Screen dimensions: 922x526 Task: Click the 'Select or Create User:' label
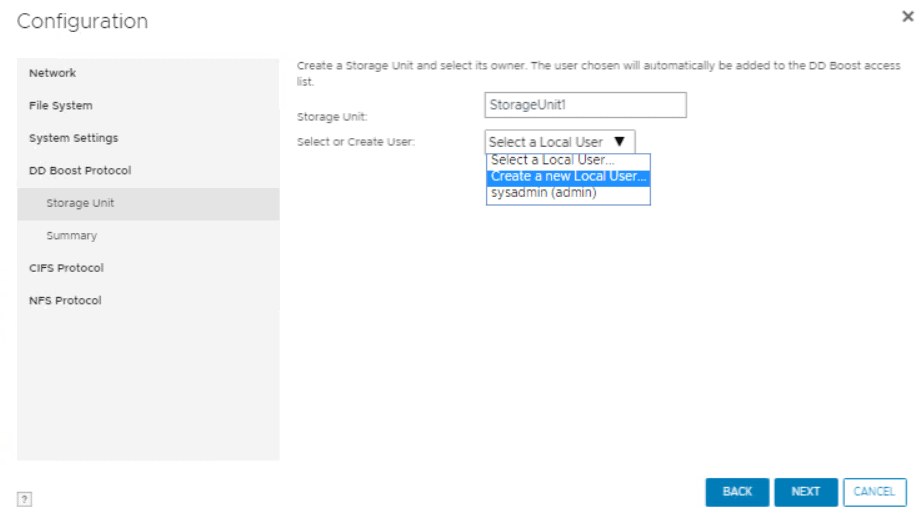355,142
